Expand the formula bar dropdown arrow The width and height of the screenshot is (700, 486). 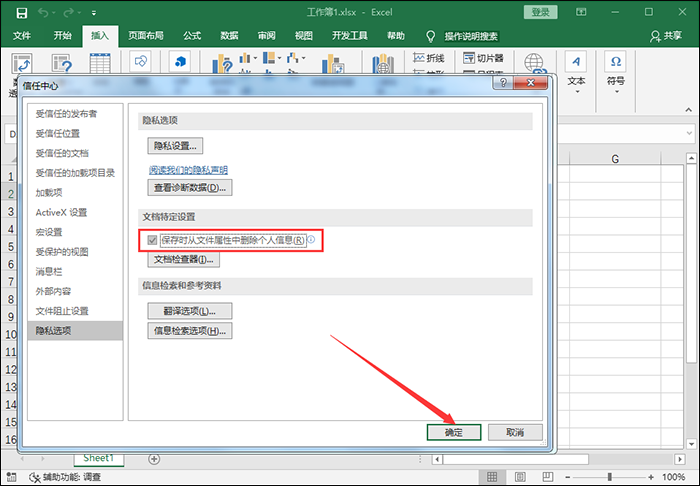click(689, 133)
